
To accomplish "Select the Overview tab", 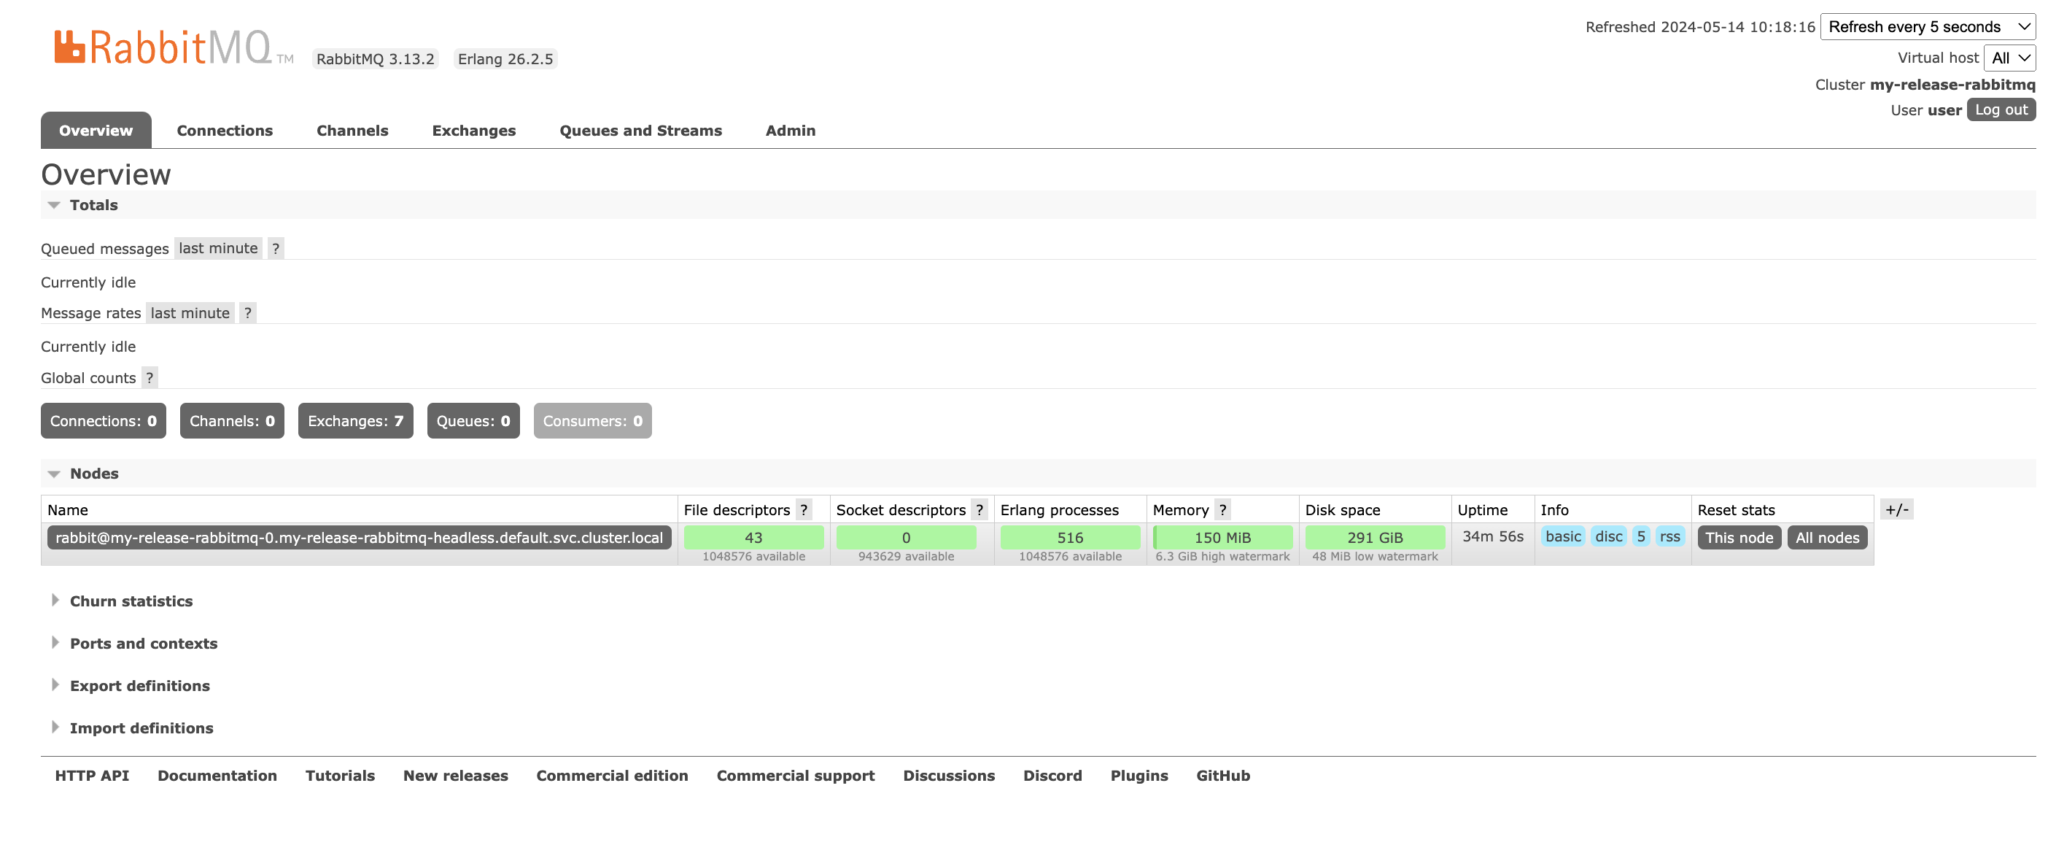I will point(96,130).
